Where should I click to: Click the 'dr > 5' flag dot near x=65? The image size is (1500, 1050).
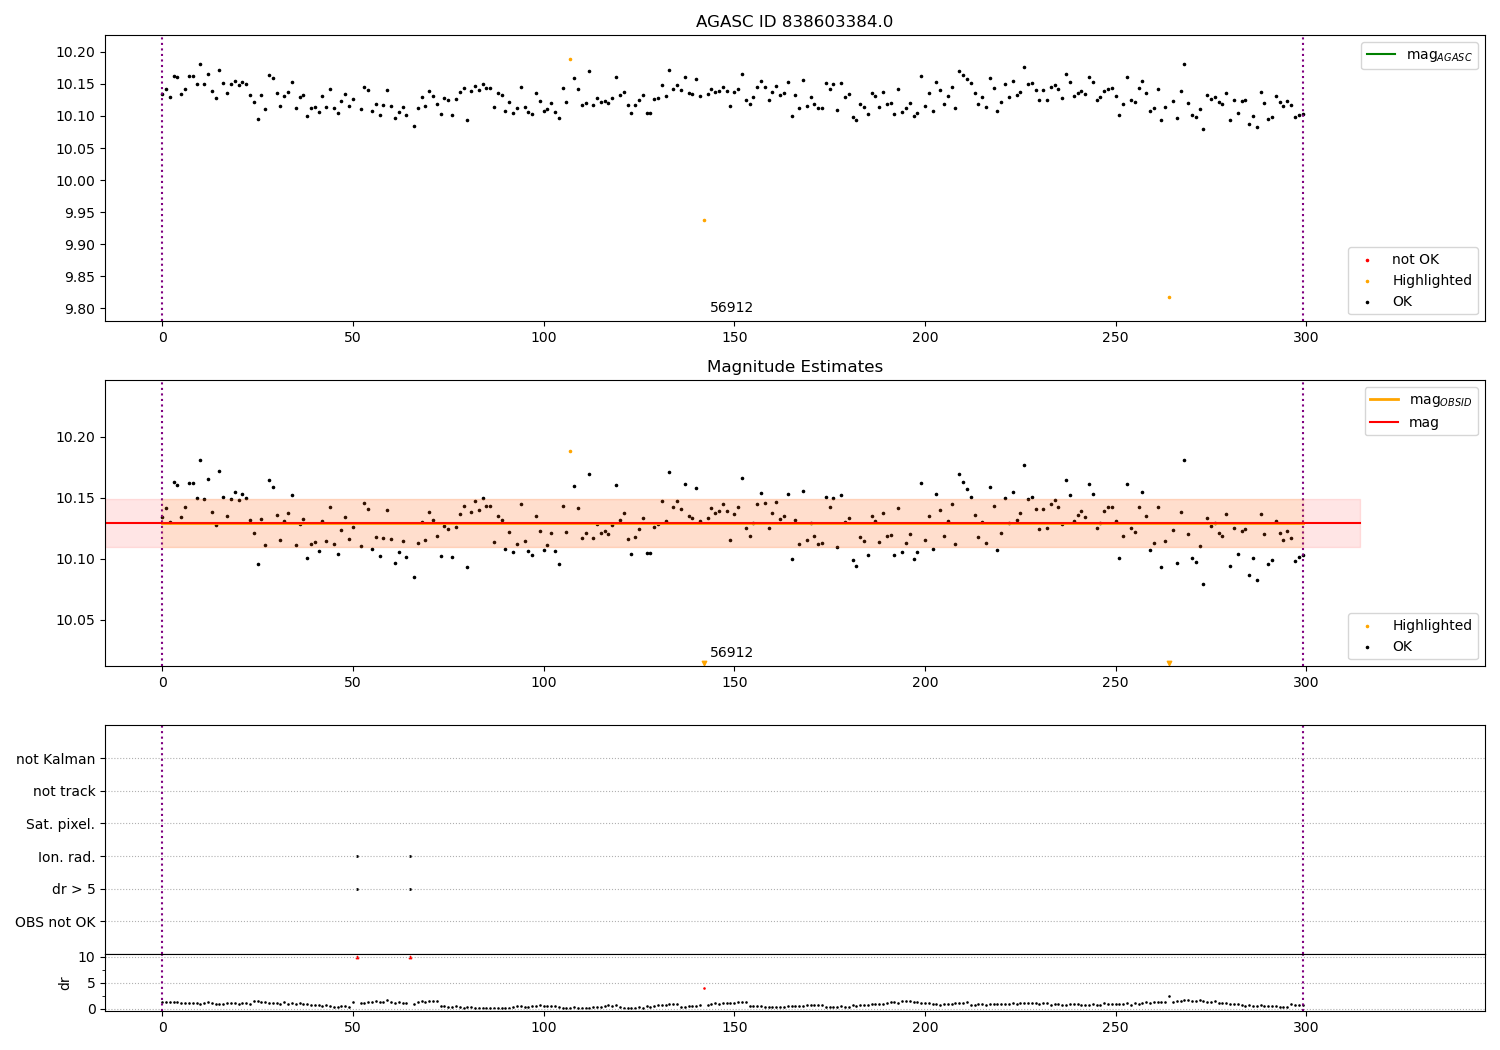(x=410, y=889)
